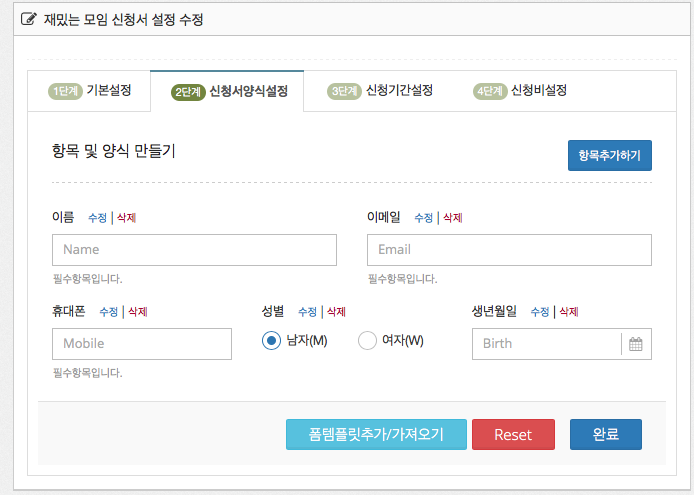Go to 3단계 신청기간설정 tab
This screenshot has height=495, width=694.
(380, 91)
